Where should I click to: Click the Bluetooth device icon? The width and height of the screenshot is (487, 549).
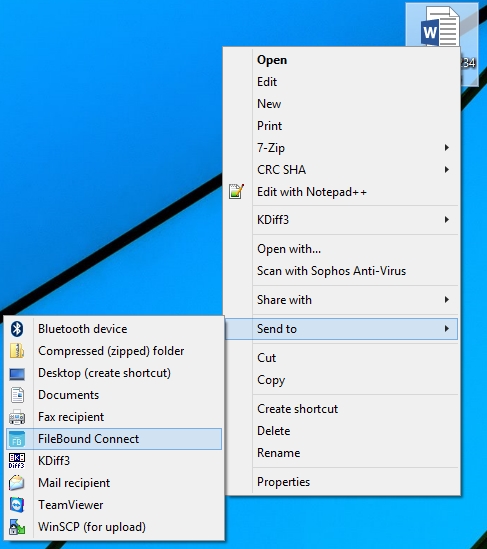17,329
